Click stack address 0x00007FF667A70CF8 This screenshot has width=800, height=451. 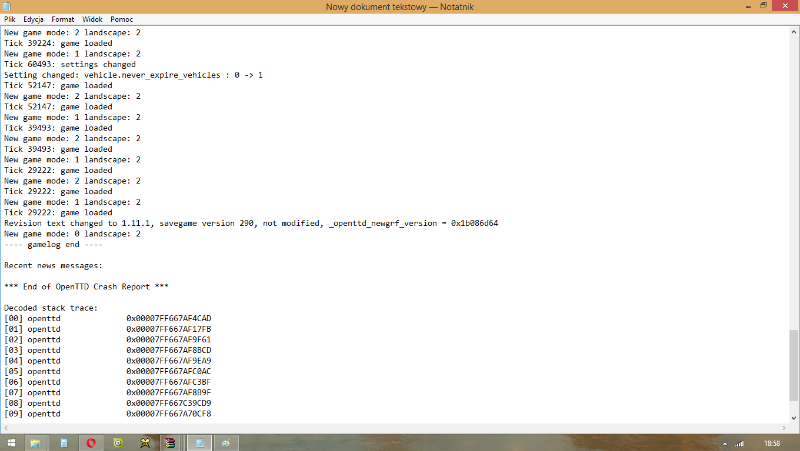point(168,414)
